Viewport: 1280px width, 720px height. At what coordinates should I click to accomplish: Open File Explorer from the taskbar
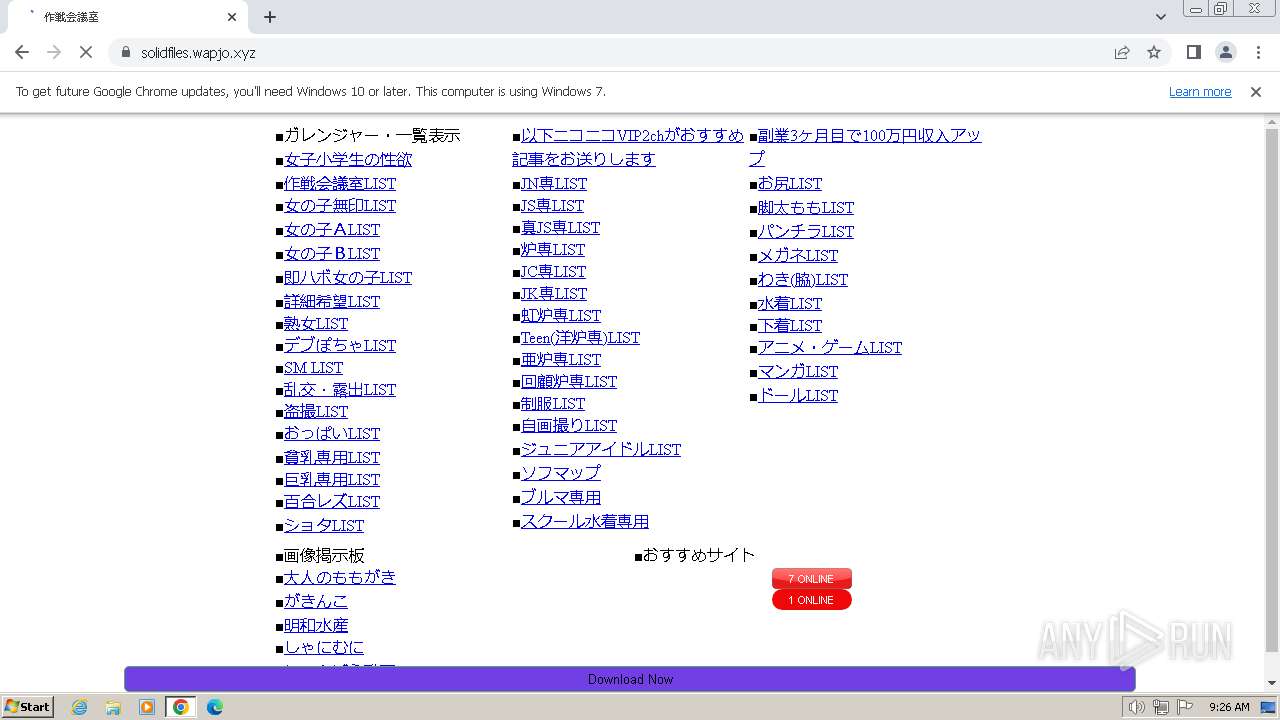(113, 707)
